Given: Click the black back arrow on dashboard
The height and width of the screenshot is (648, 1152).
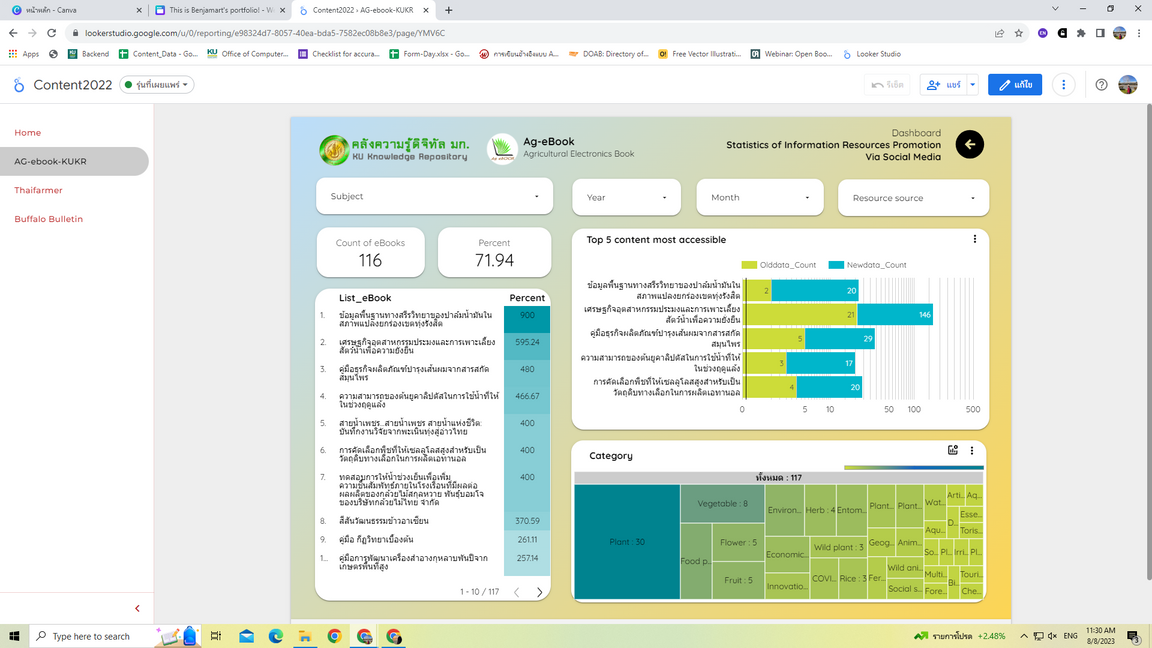Looking at the screenshot, I should coord(969,145).
